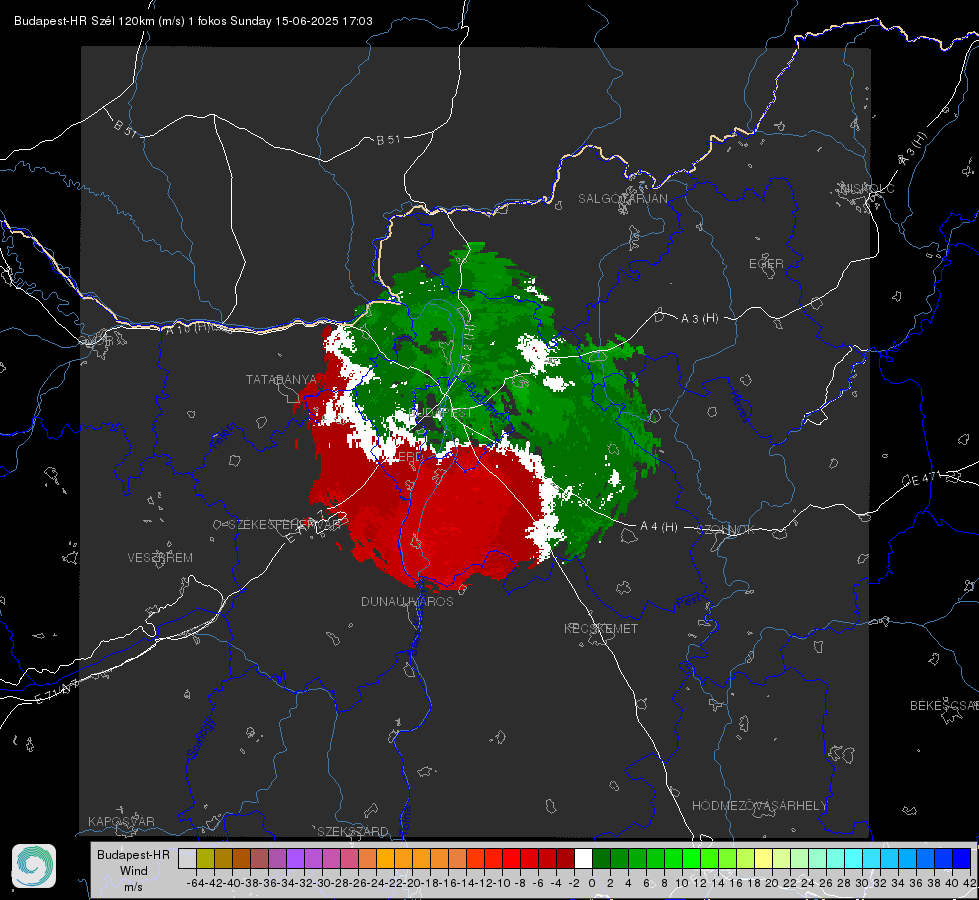The height and width of the screenshot is (900, 979).
Task: Click the MISKOLC city label
Action: click(x=867, y=188)
